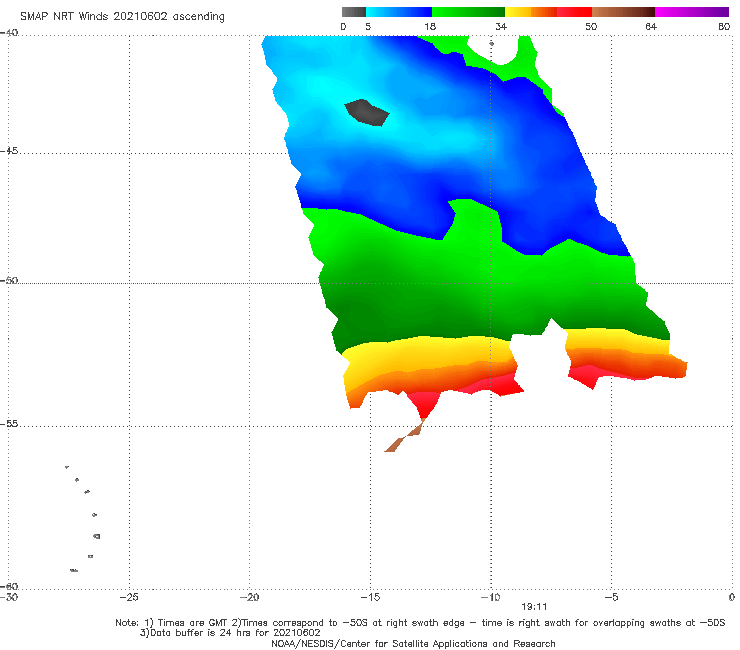This screenshot has width=740, height=650.
Task: Click longitude axis label '-20'
Action: pos(249,598)
